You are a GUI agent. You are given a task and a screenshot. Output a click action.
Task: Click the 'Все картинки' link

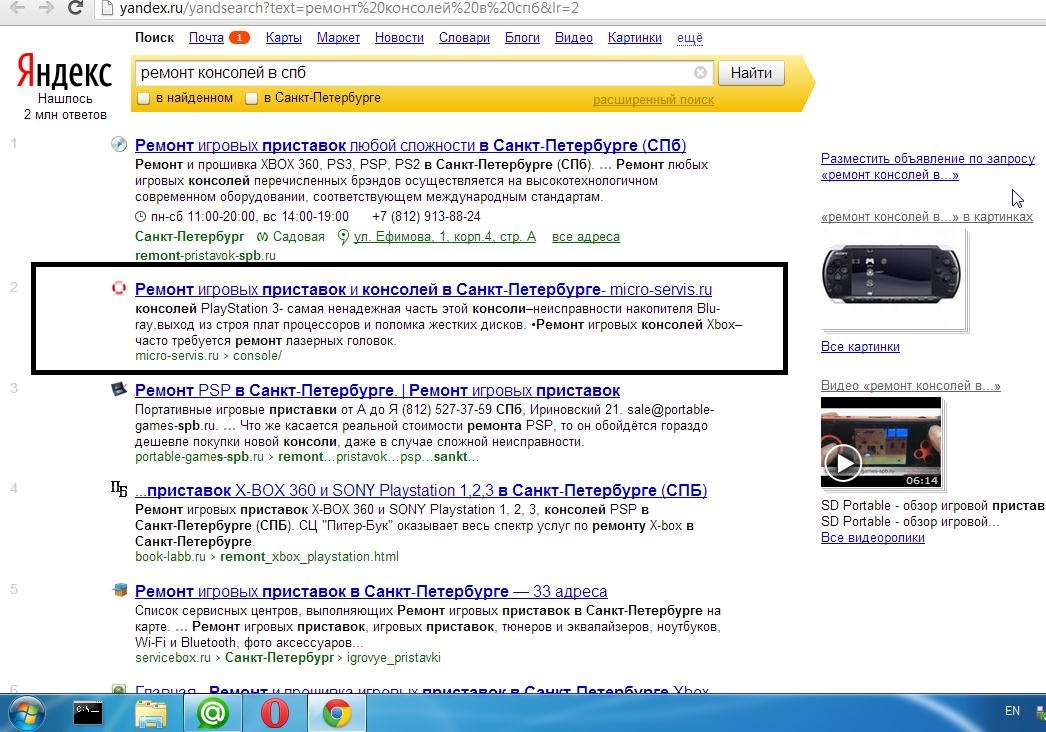pos(860,346)
